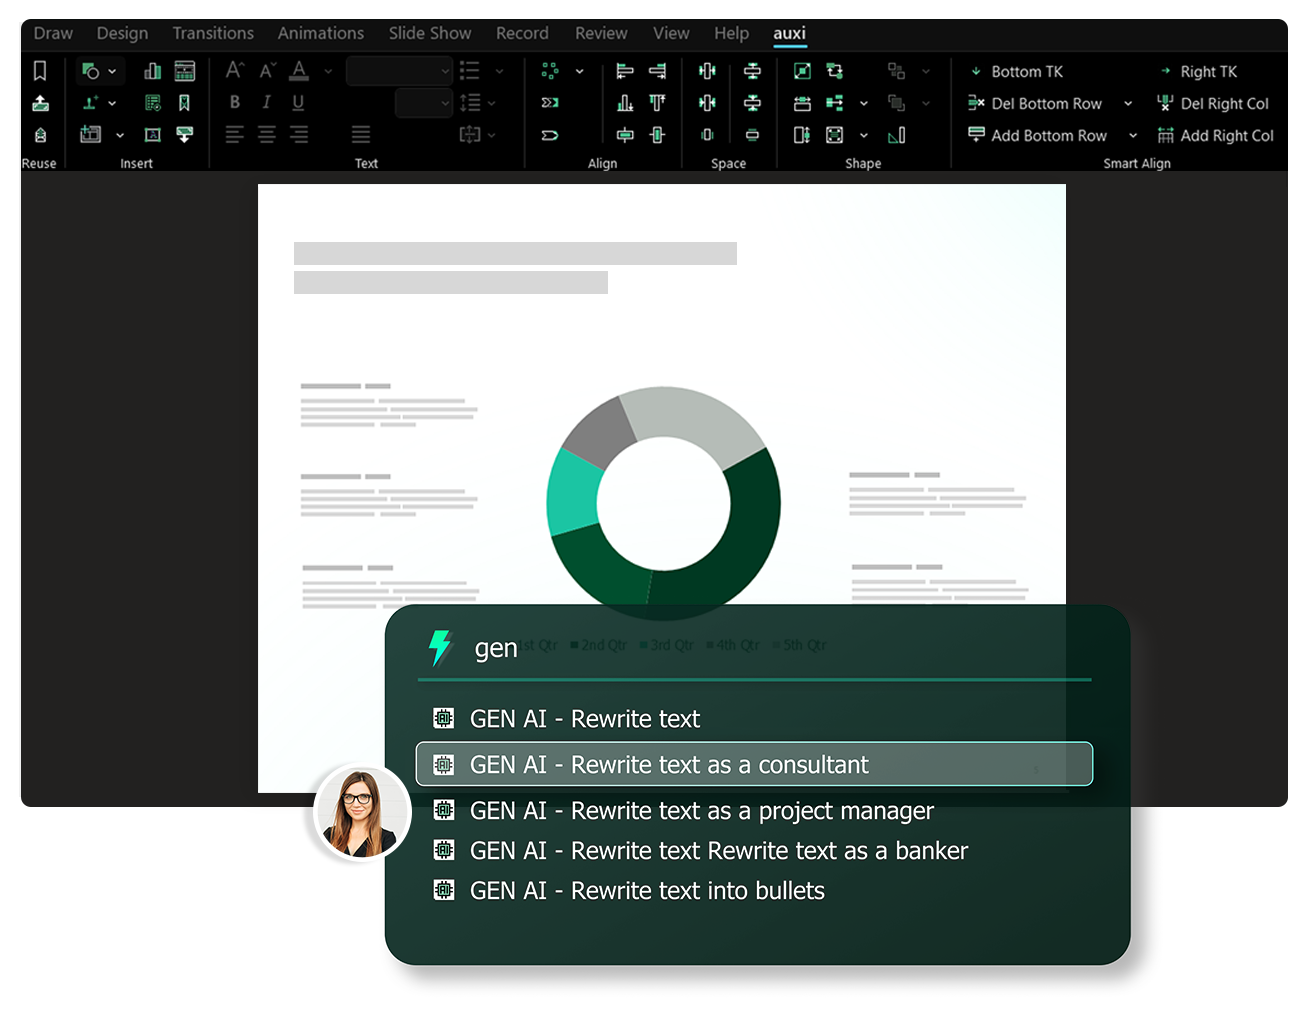Click the search field containing 'gen'
1306x1009 pixels.
click(754, 648)
